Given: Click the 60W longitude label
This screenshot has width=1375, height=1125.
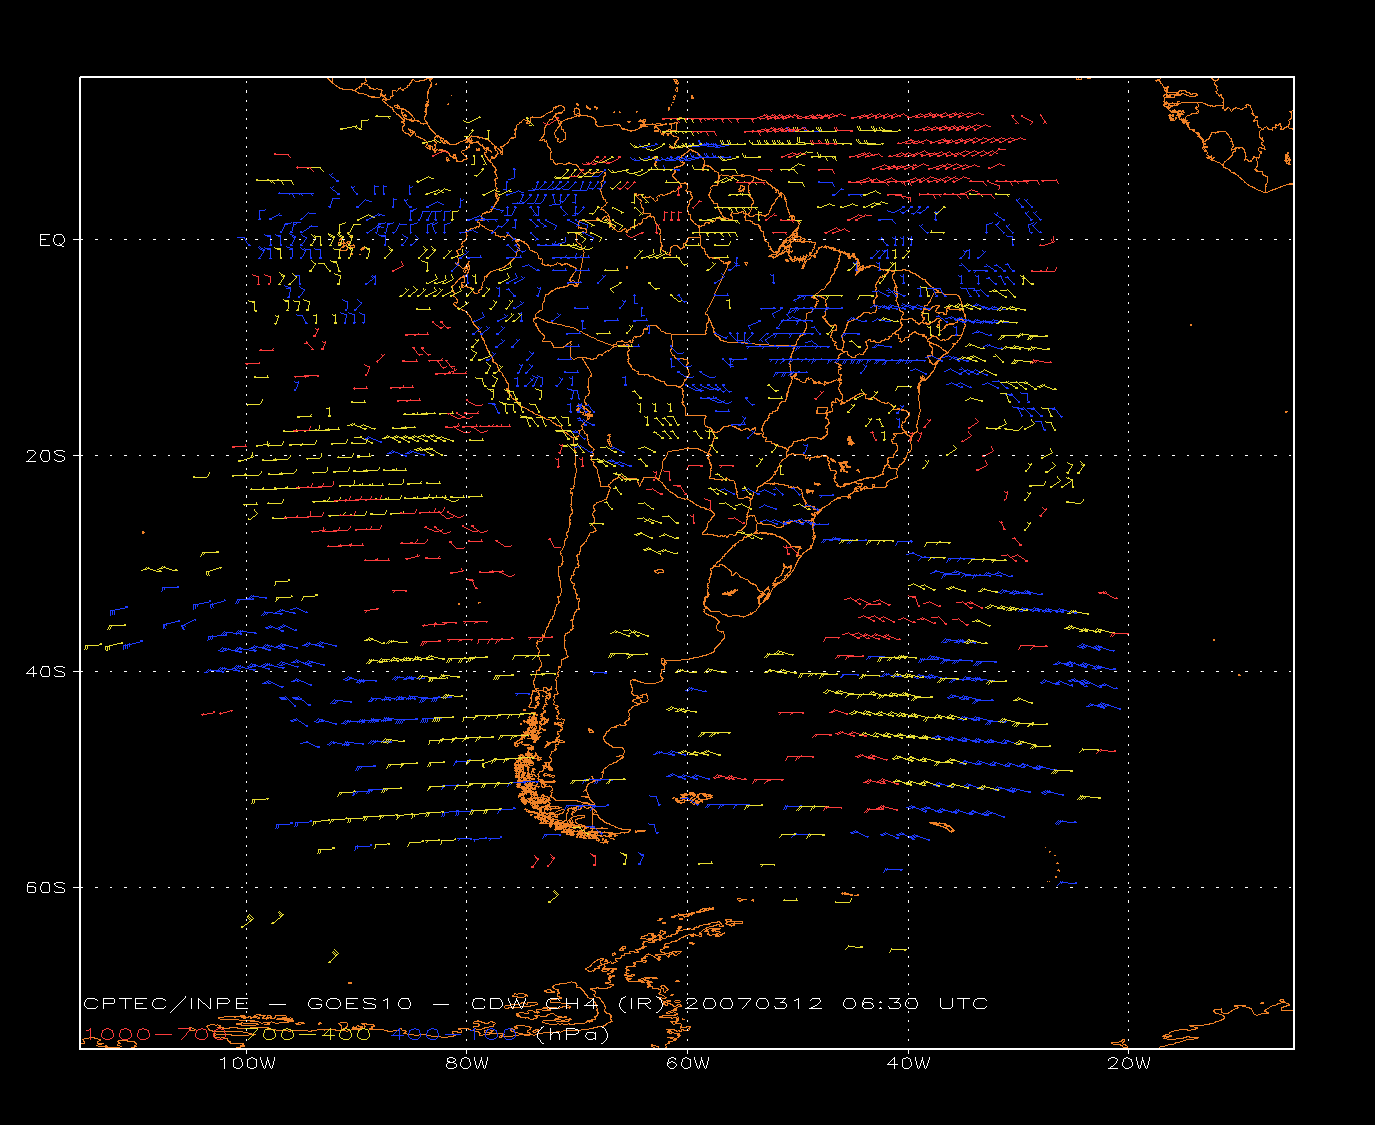Looking at the screenshot, I should pos(688,1063).
